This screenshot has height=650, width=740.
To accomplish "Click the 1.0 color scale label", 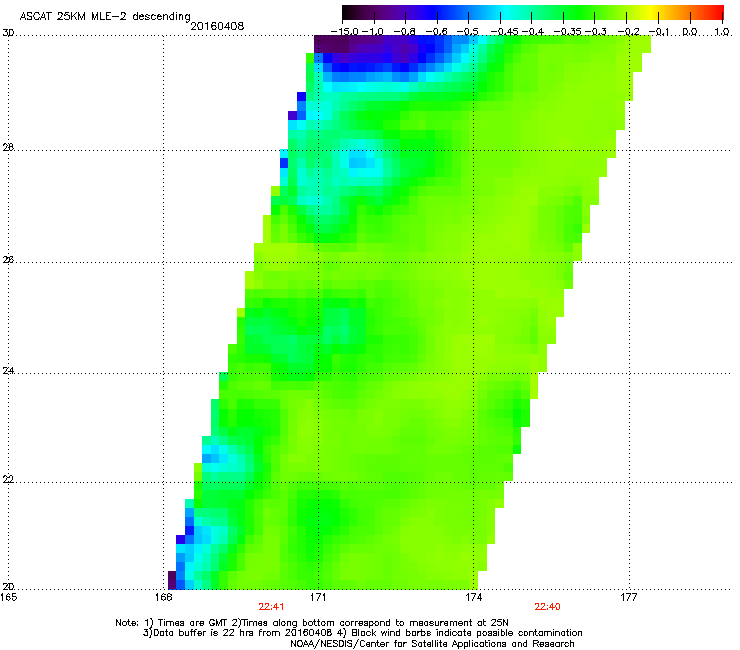I will (x=722, y=32).
